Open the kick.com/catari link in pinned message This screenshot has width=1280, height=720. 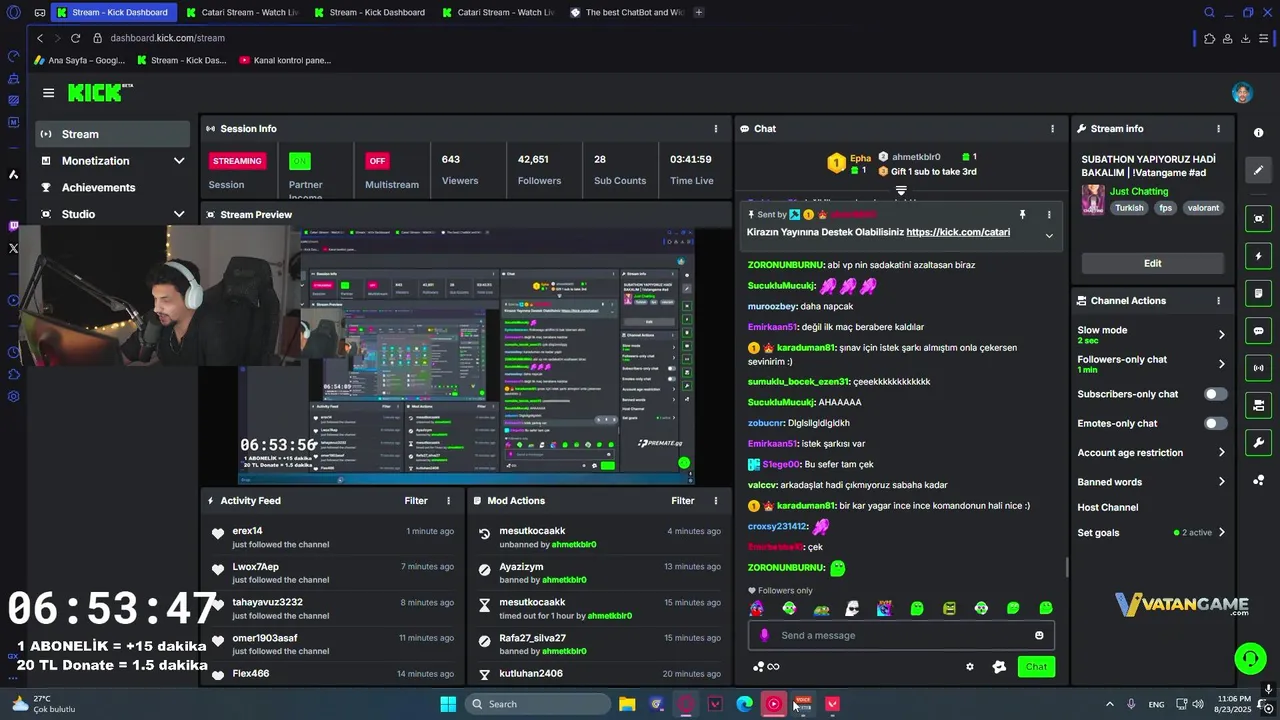point(958,232)
